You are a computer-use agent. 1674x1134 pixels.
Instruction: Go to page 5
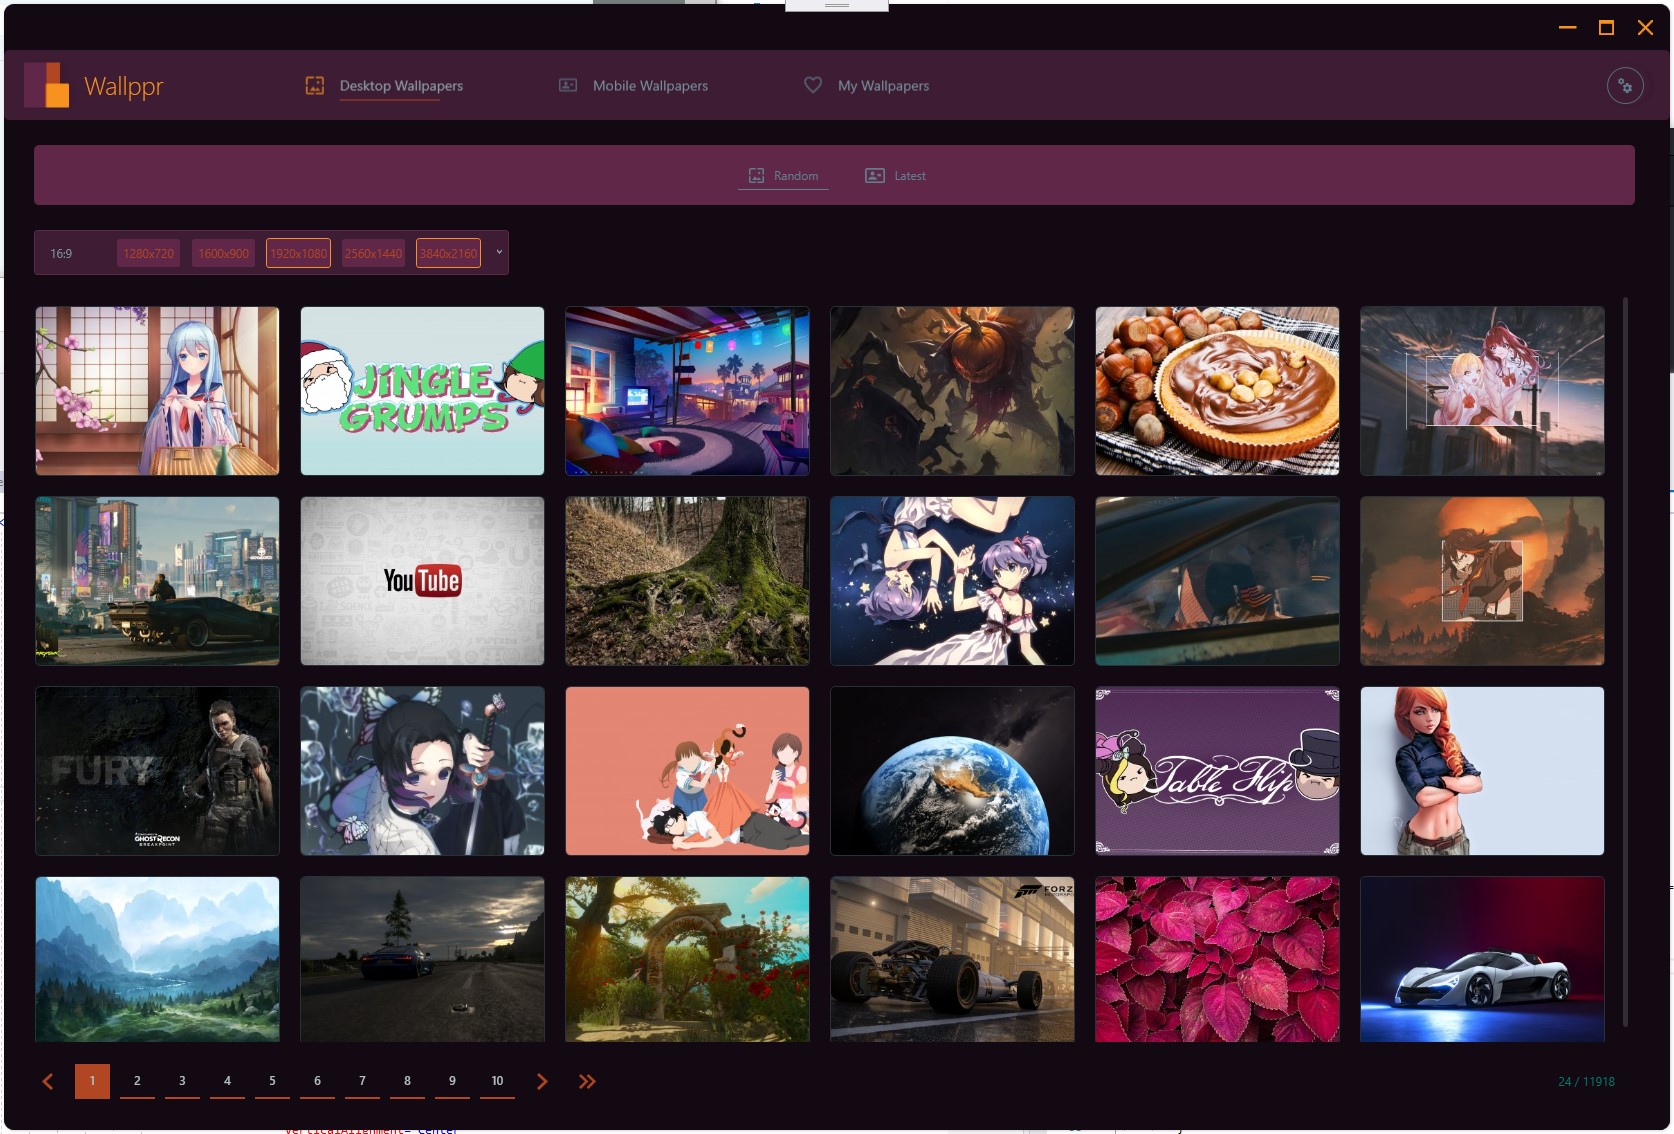(x=272, y=1081)
